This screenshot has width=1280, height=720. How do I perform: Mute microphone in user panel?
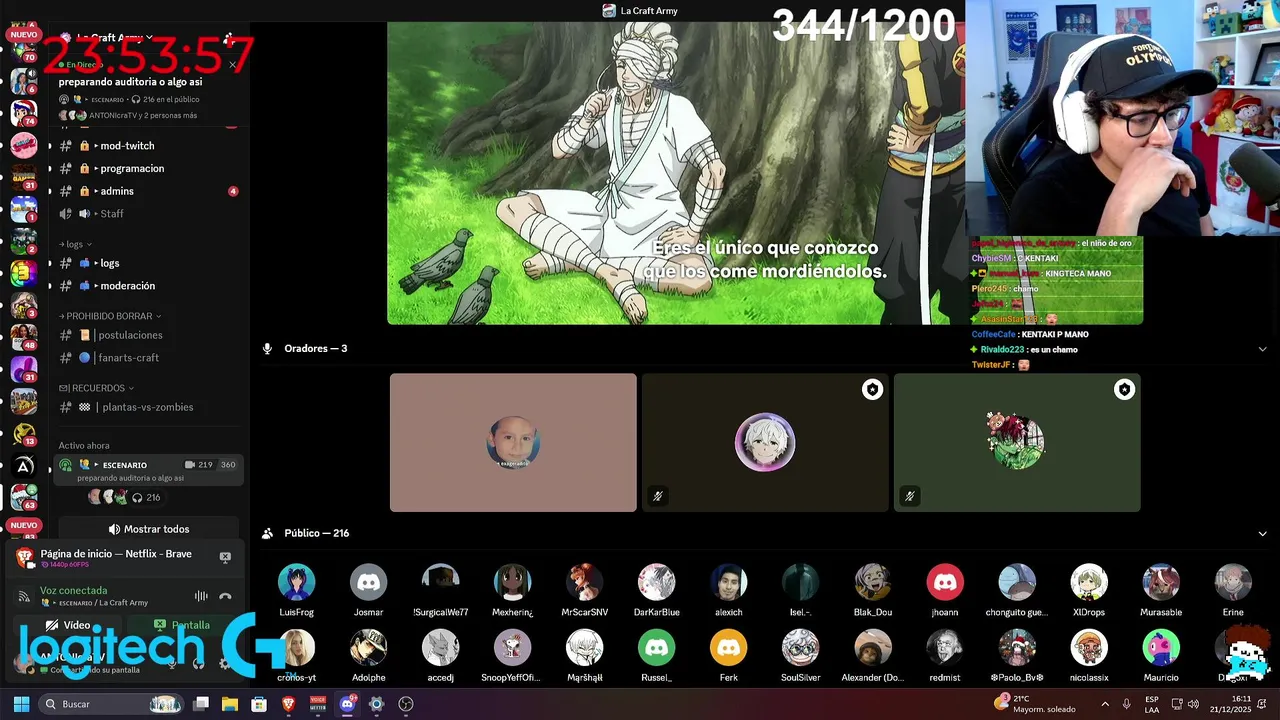pyautogui.click(x=172, y=662)
